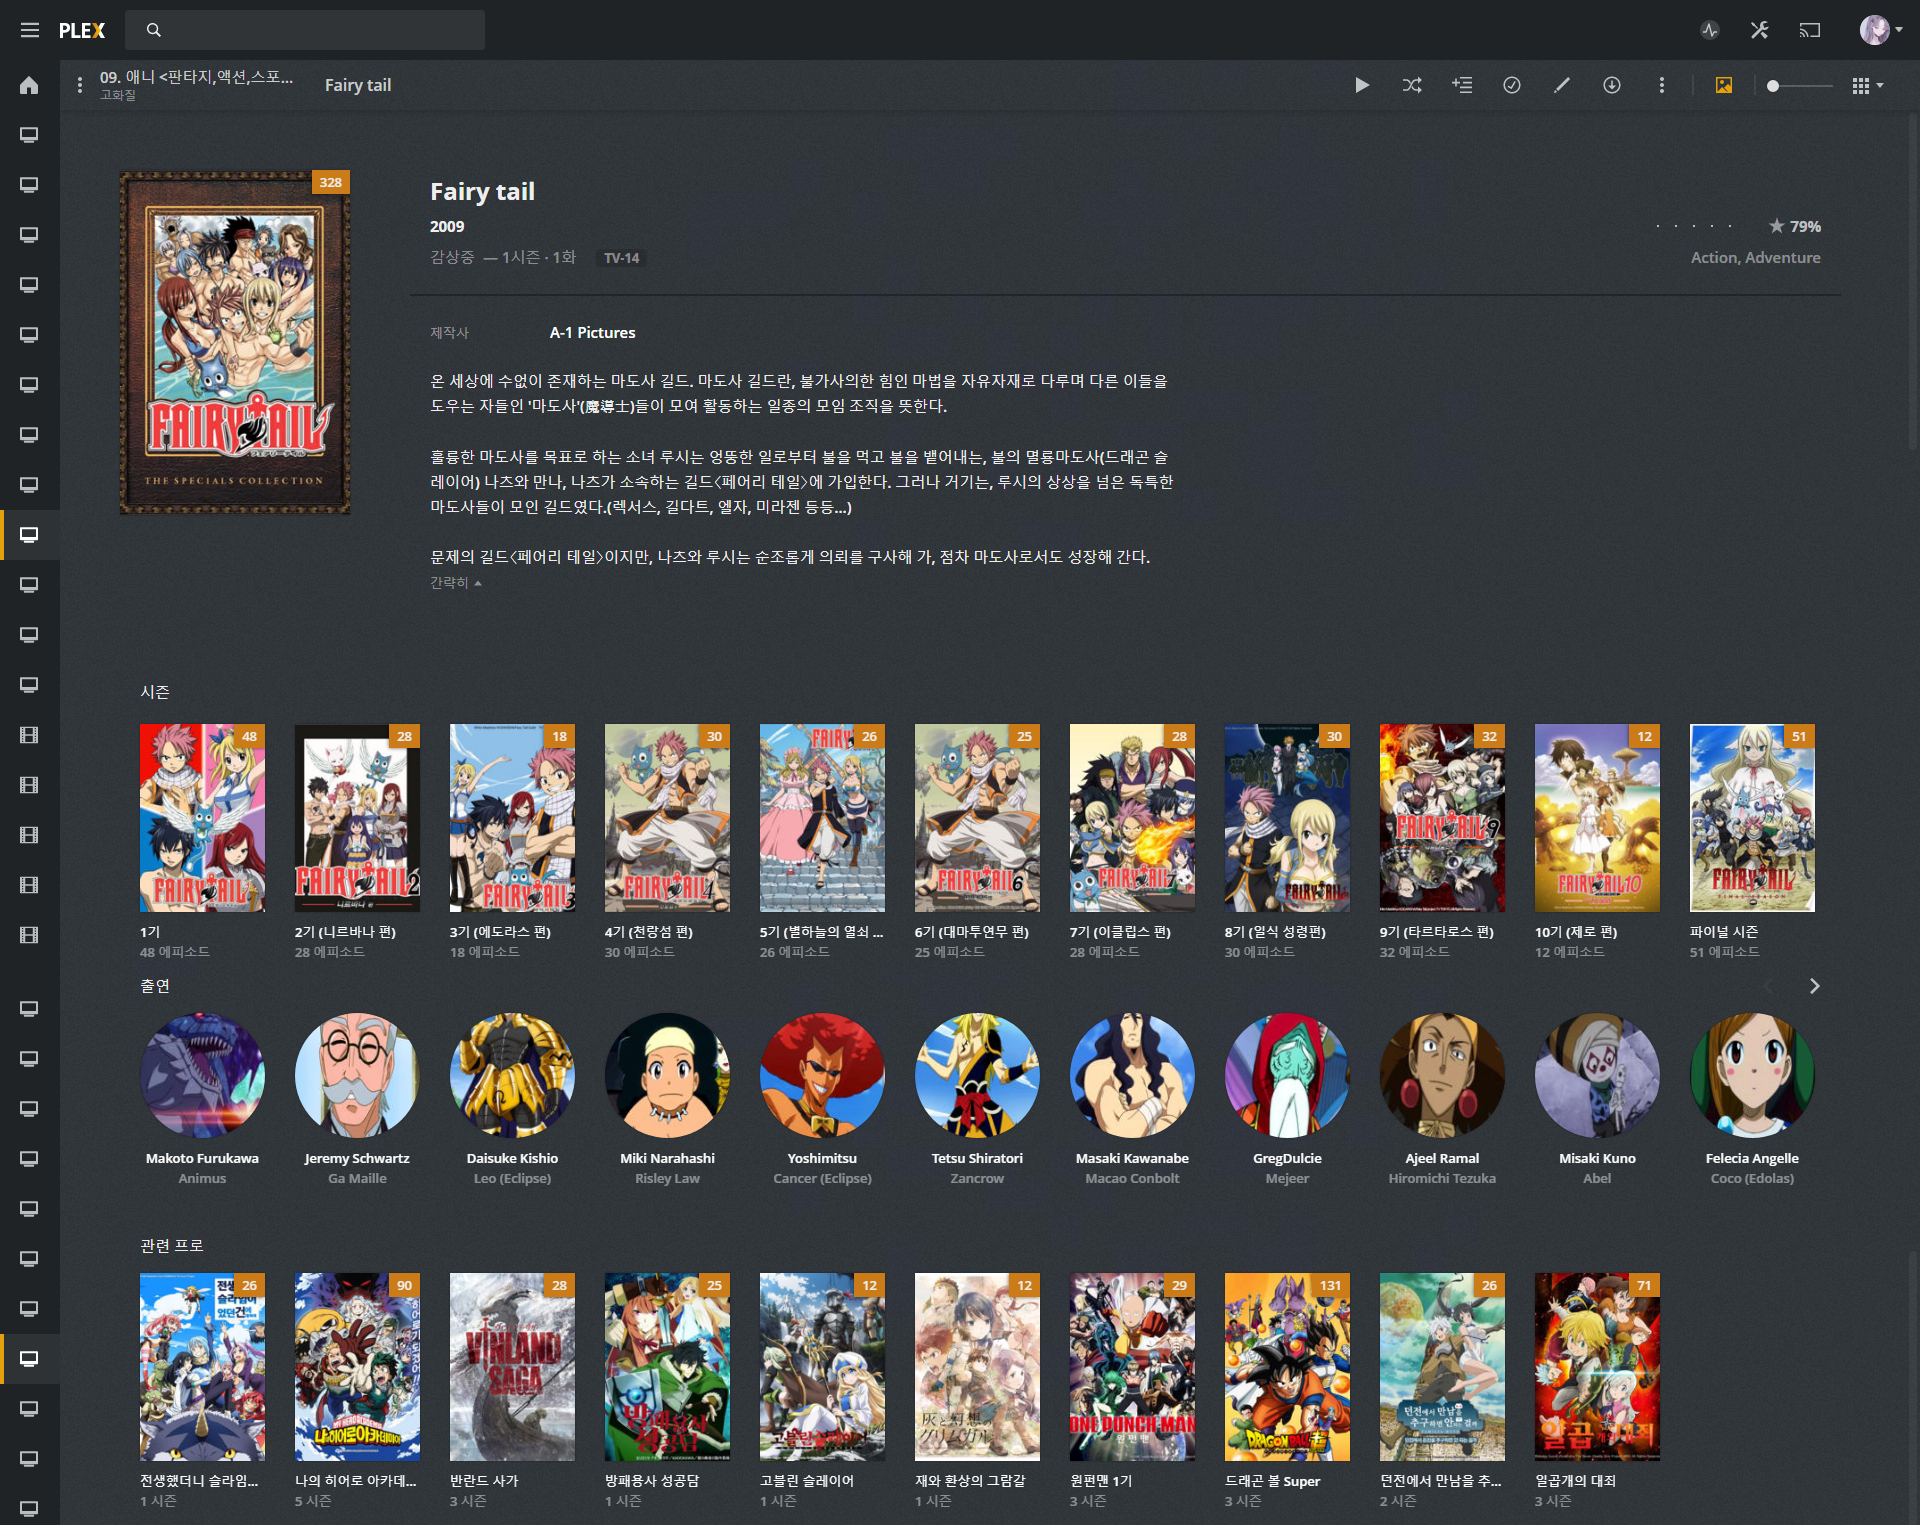Open cast member Jeremy Schwartz
1920x1525 pixels.
pos(357,1075)
